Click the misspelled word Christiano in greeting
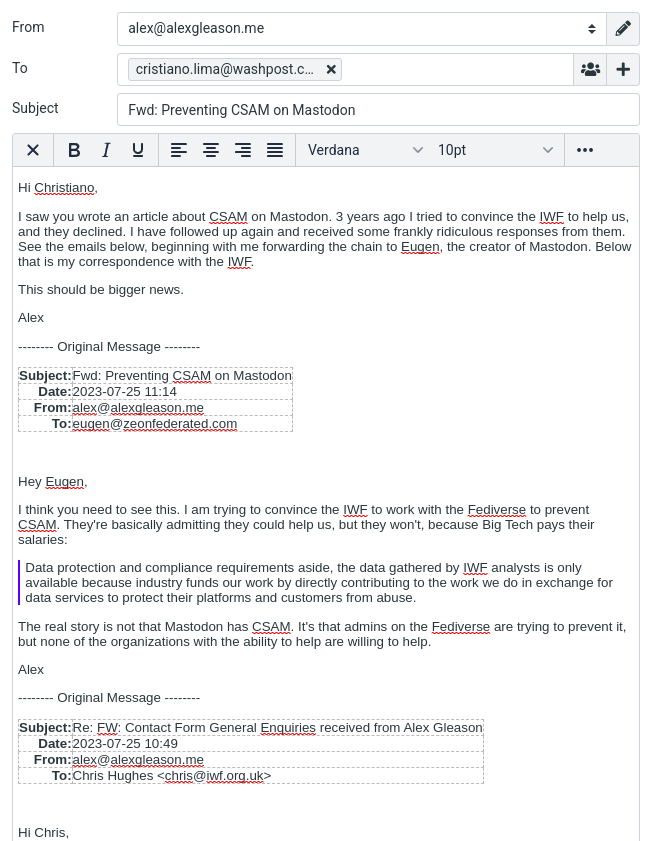 (x=64, y=188)
